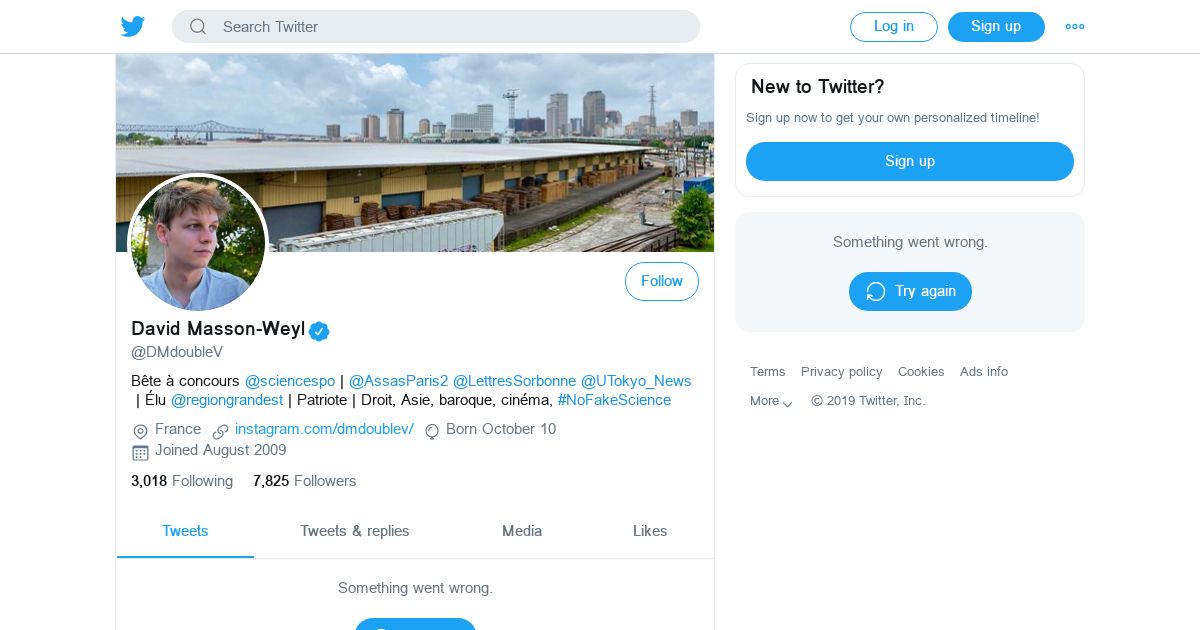The height and width of the screenshot is (630, 1200).
Task: Click the search magnifier icon
Action: tap(198, 27)
